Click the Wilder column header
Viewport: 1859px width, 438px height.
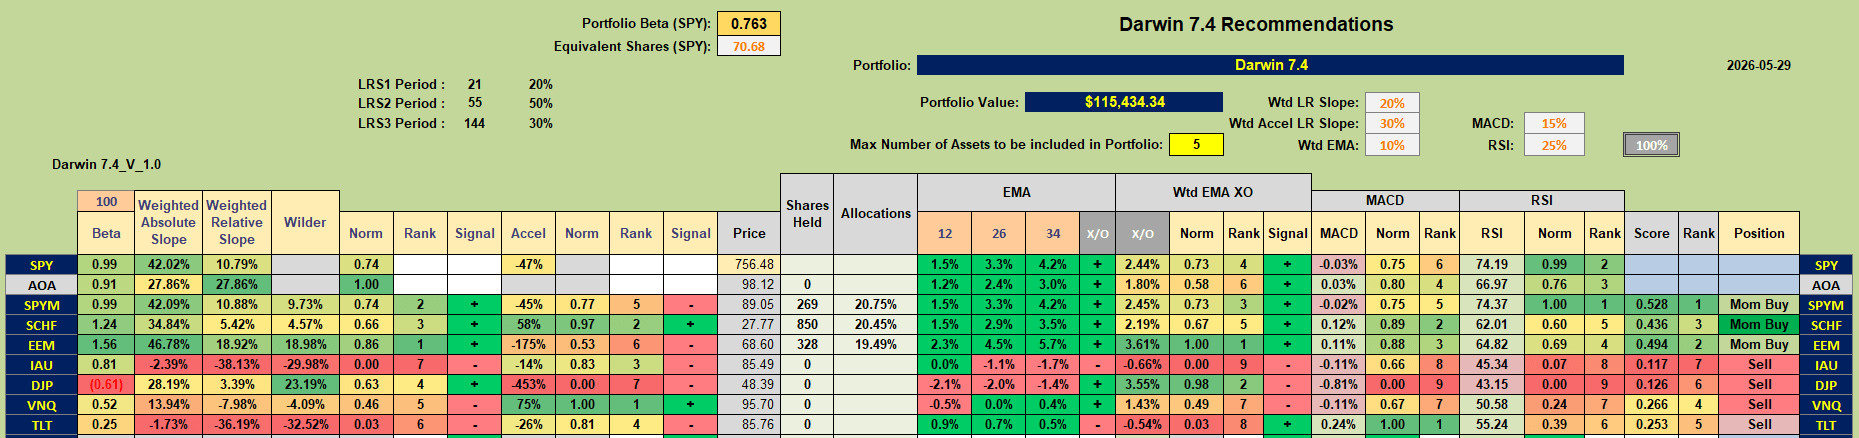(305, 222)
